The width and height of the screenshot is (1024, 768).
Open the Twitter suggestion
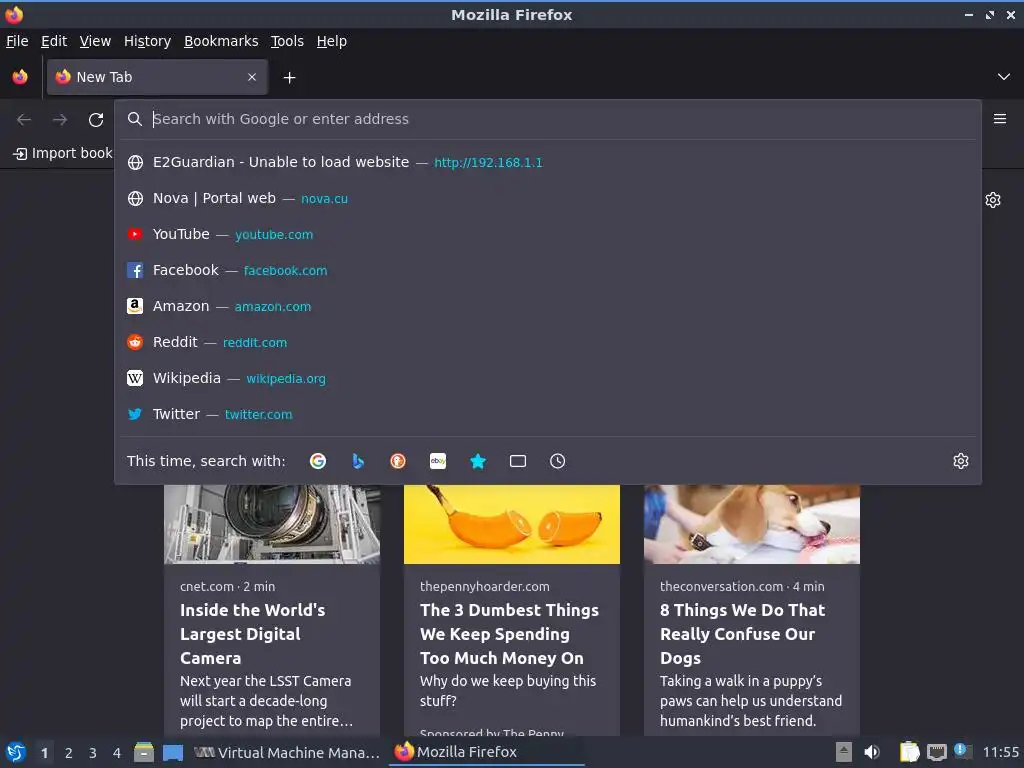point(547,413)
